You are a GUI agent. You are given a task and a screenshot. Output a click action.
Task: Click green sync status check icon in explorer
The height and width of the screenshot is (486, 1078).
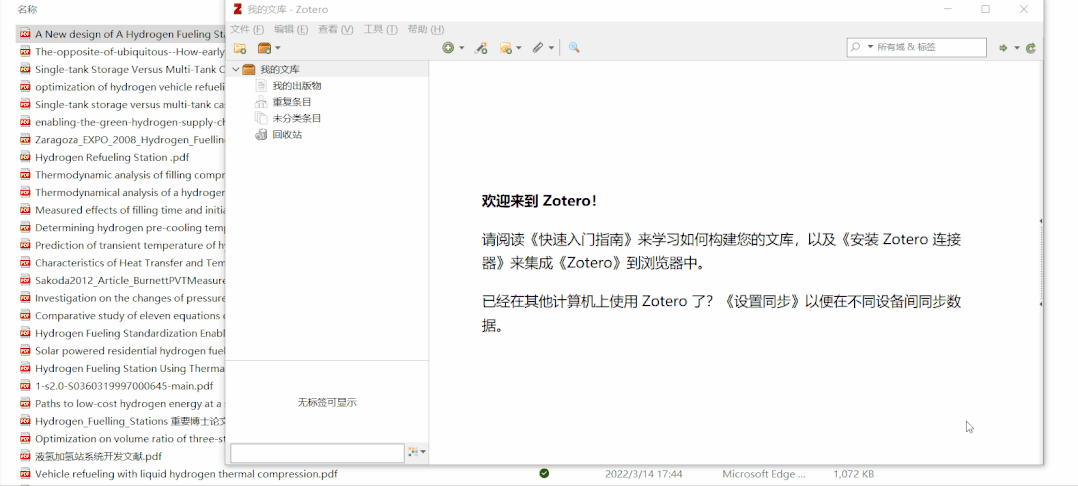544,474
